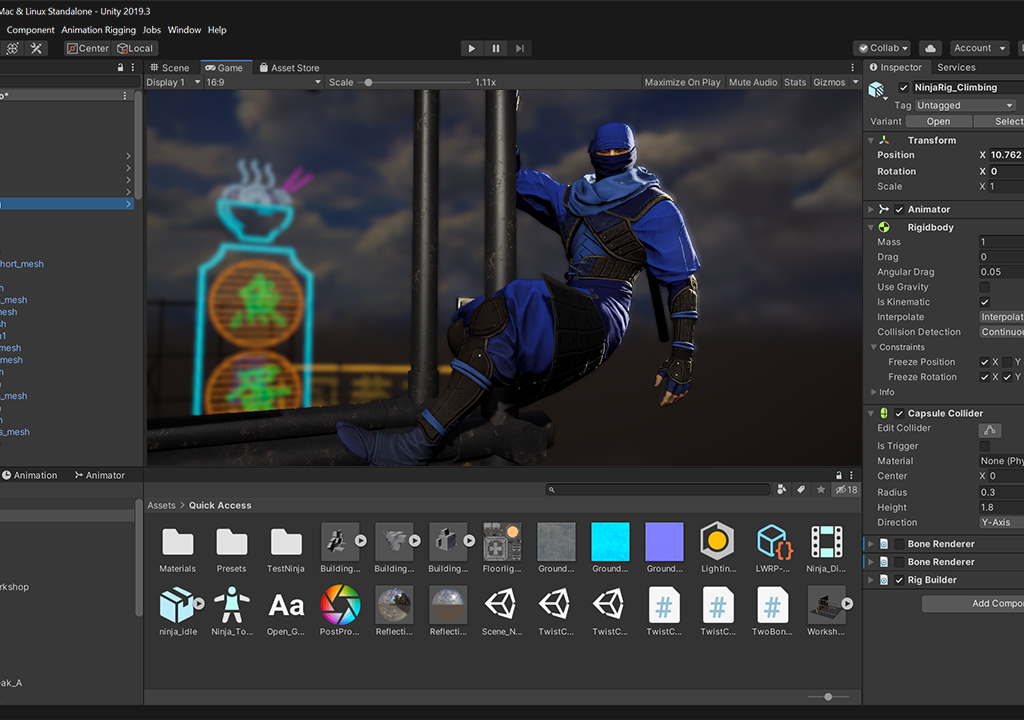Switch to the Asset Store tab
The height and width of the screenshot is (720, 1024).
click(289, 68)
